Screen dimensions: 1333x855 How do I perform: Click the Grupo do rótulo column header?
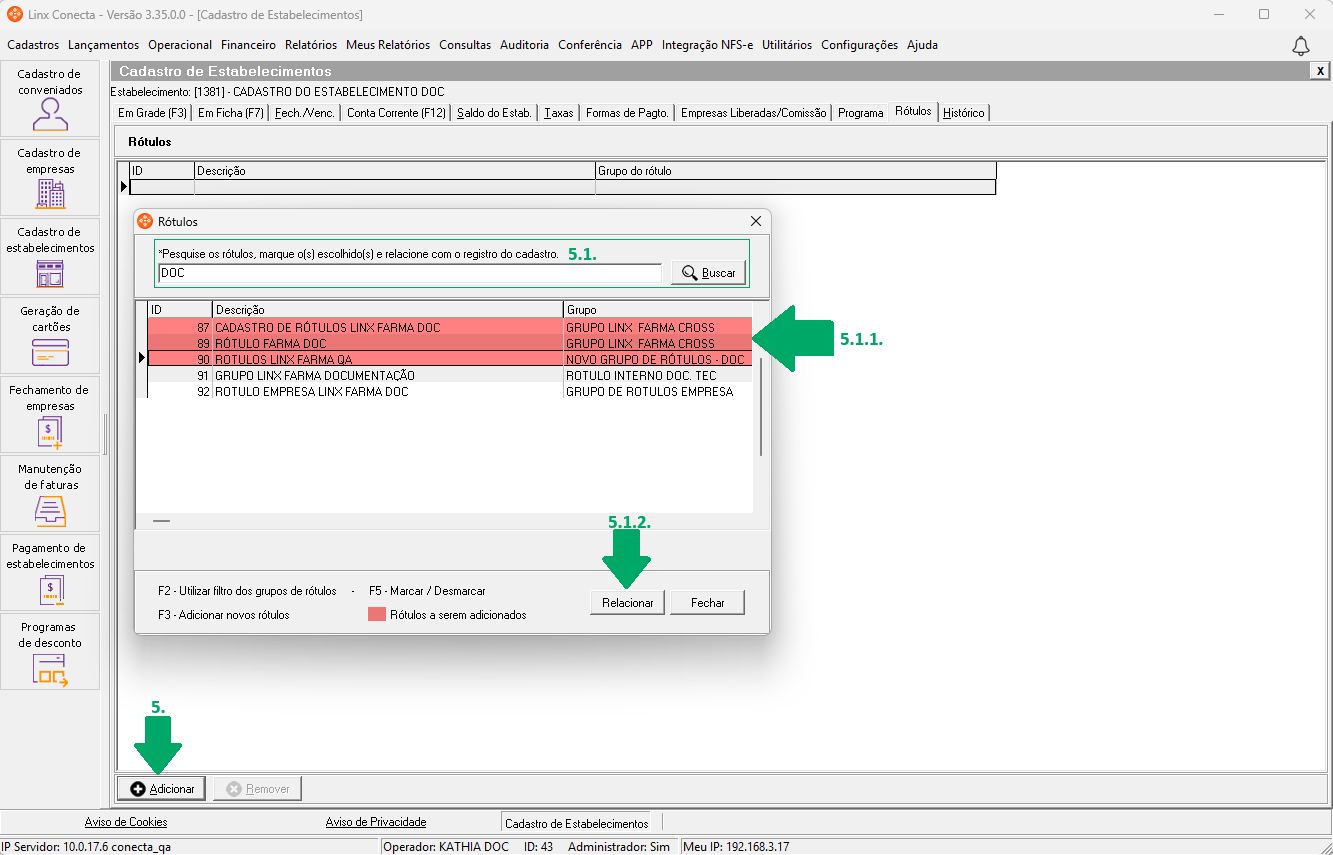pyautogui.click(x=796, y=171)
